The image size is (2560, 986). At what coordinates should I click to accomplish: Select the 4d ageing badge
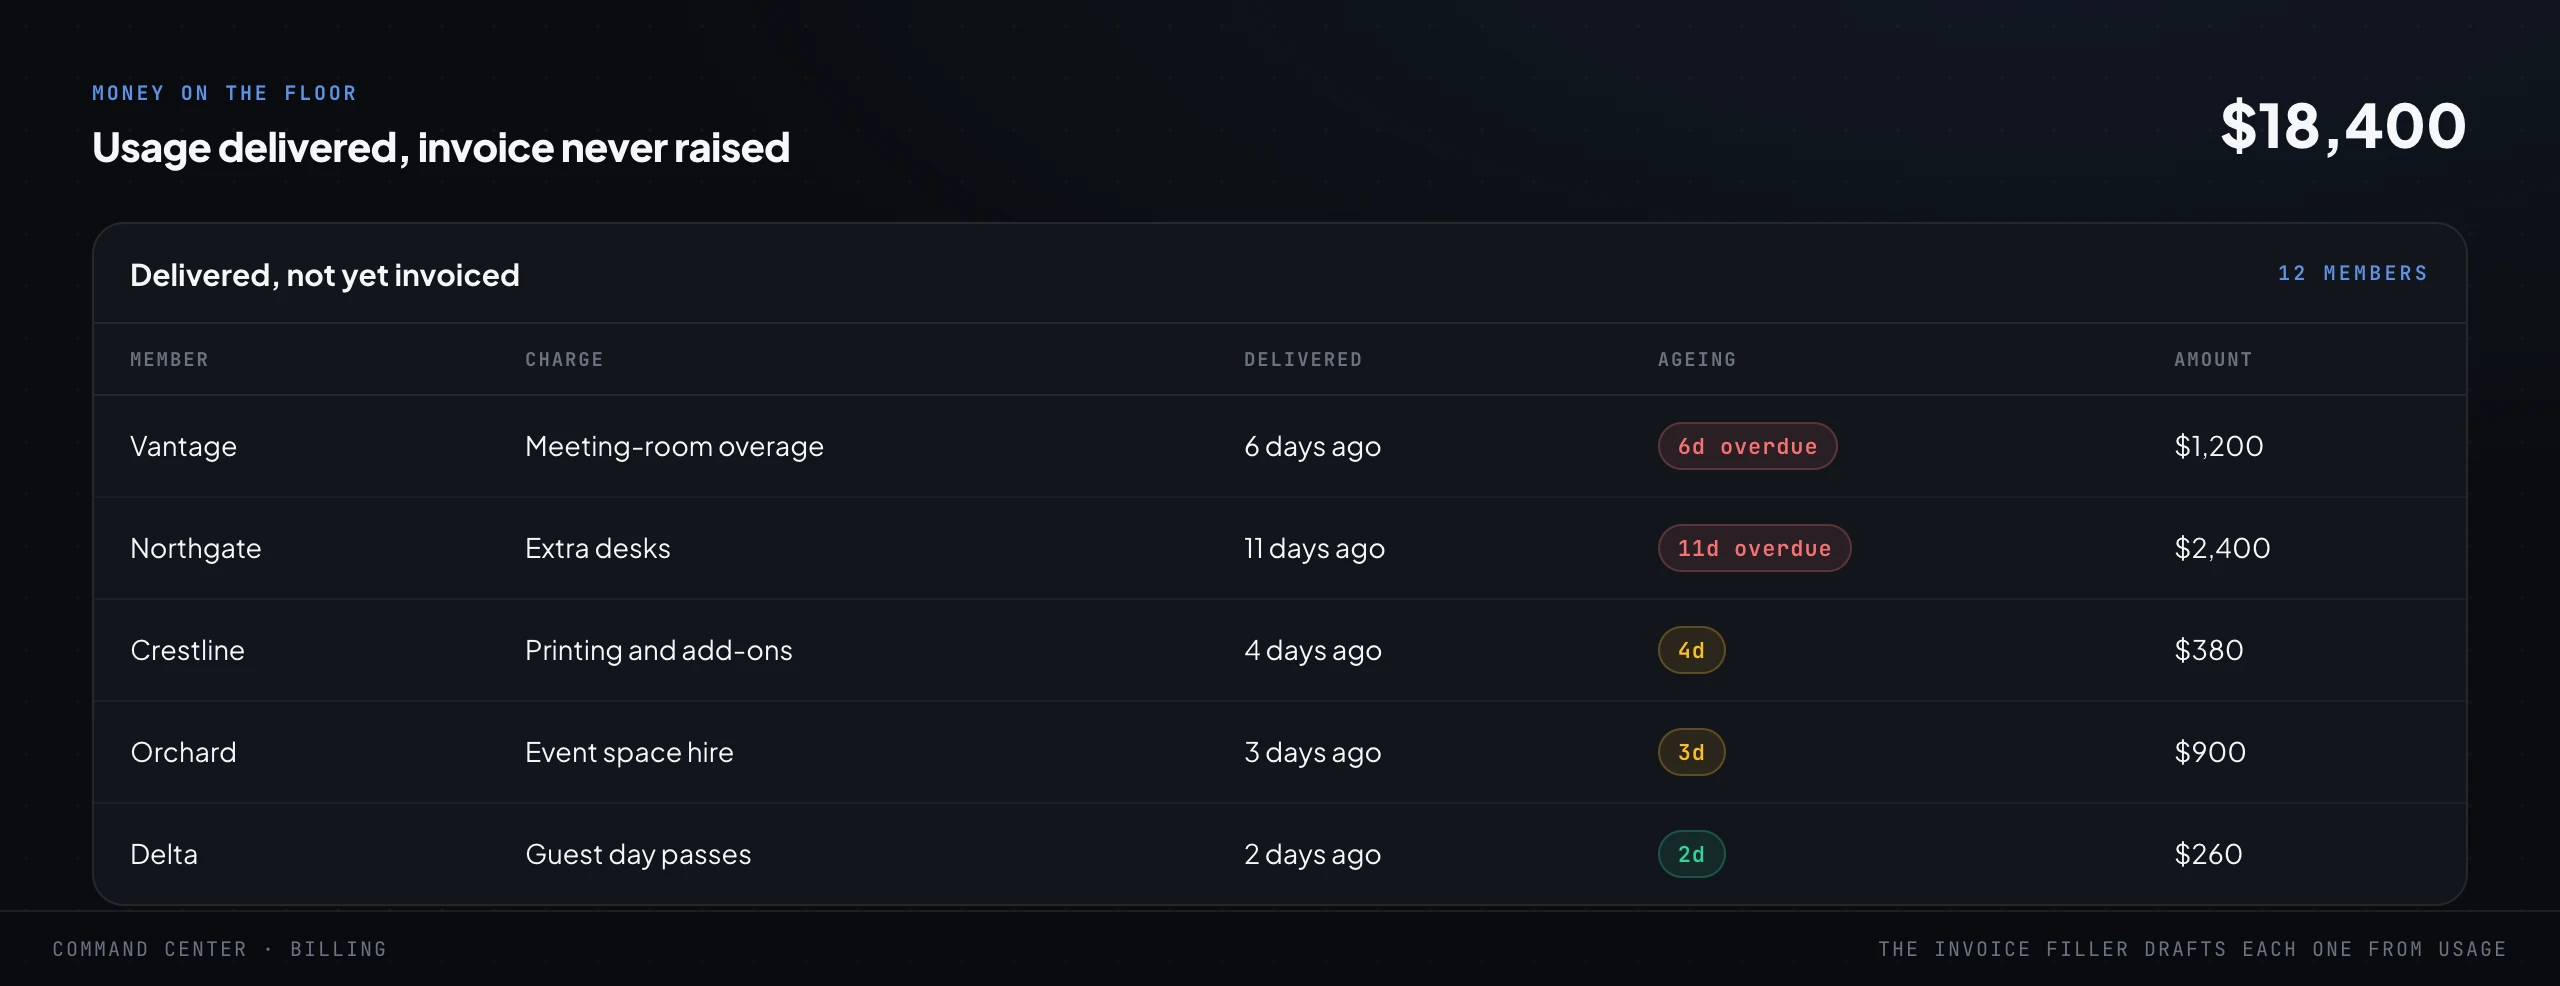(1691, 650)
